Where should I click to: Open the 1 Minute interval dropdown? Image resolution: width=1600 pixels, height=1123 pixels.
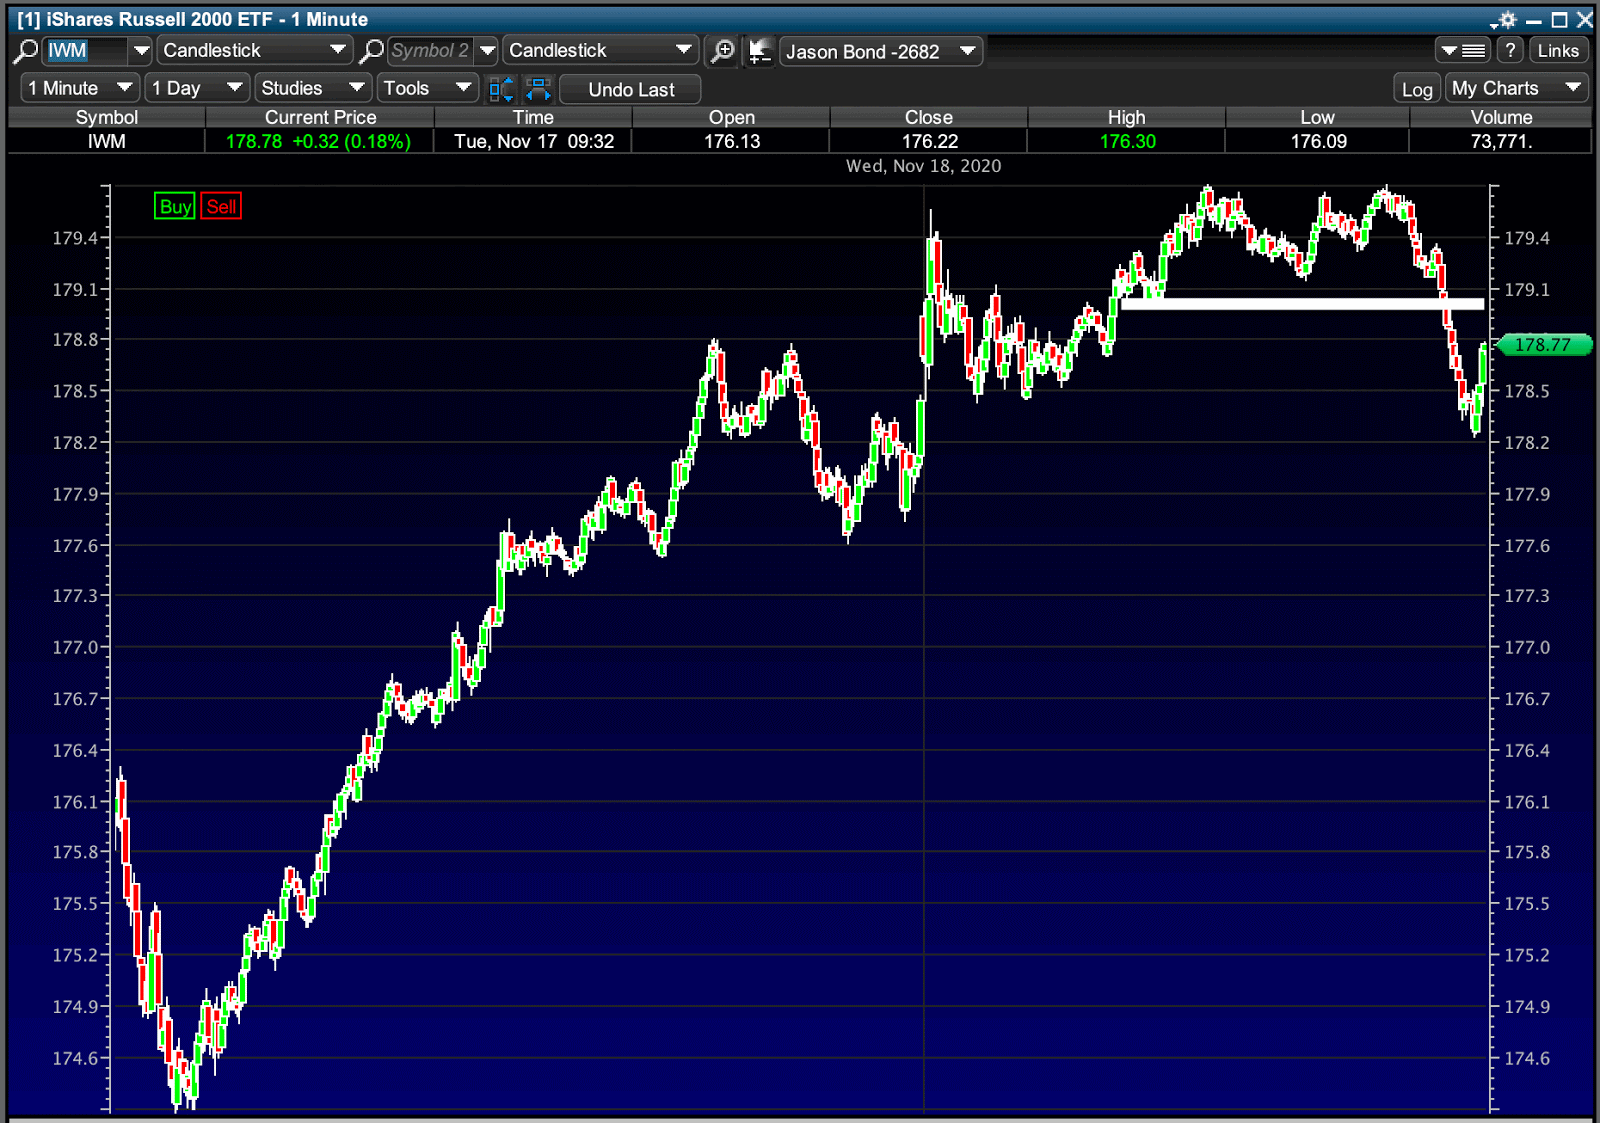click(80, 88)
